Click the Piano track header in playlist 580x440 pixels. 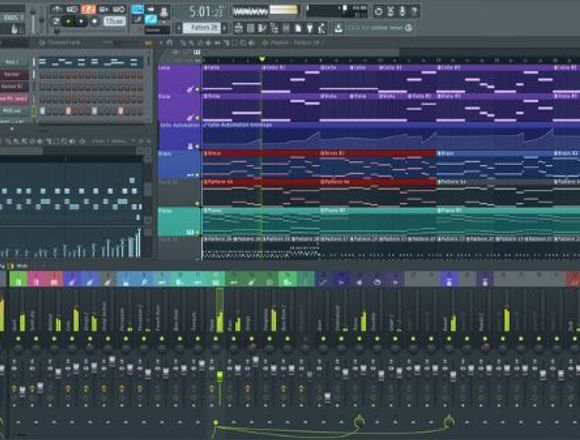click(x=179, y=222)
